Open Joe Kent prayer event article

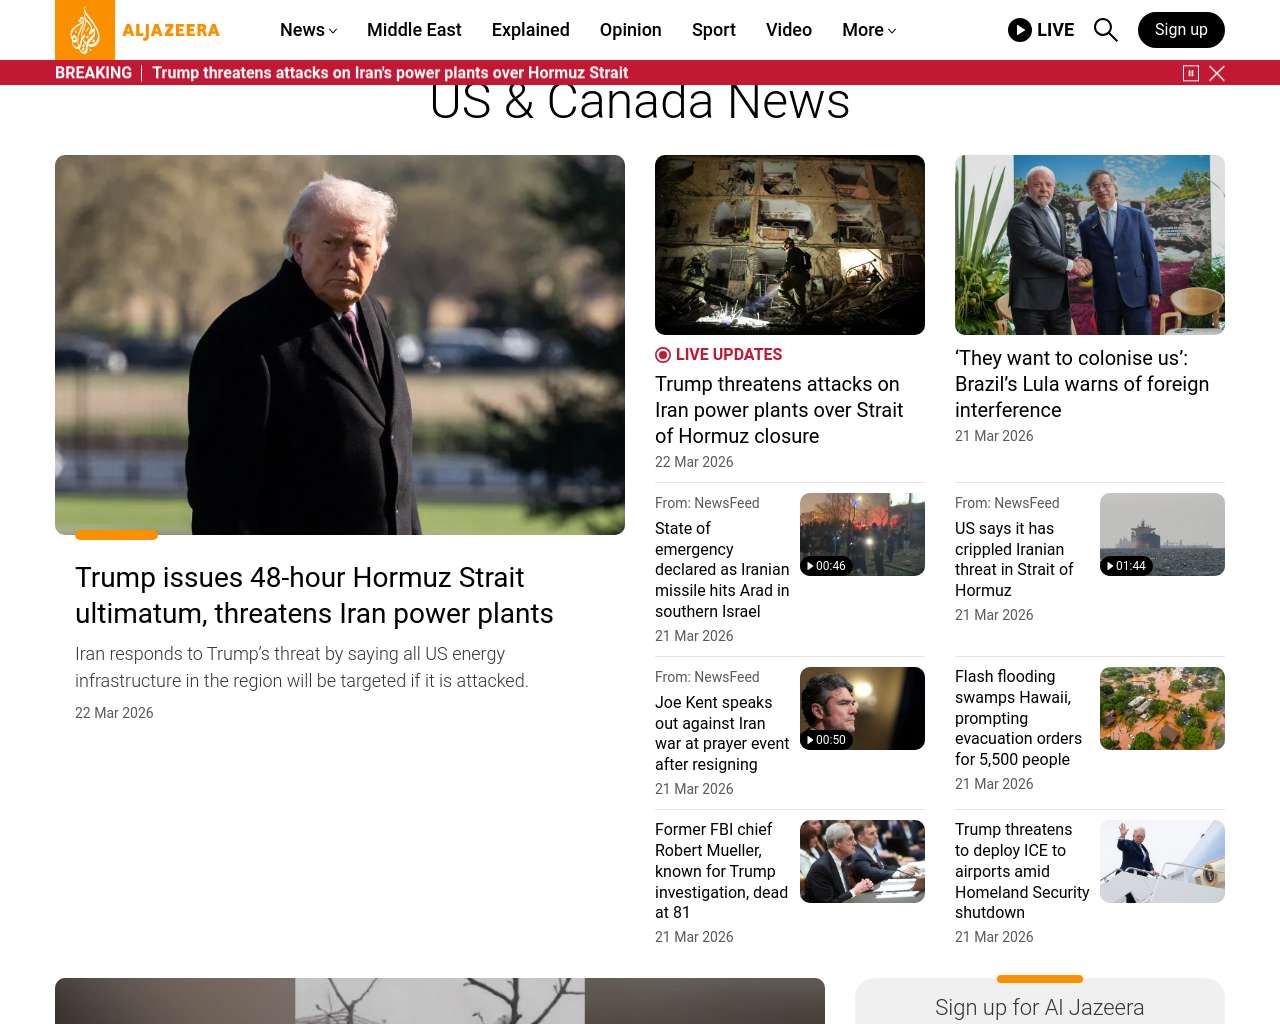click(722, 733)
